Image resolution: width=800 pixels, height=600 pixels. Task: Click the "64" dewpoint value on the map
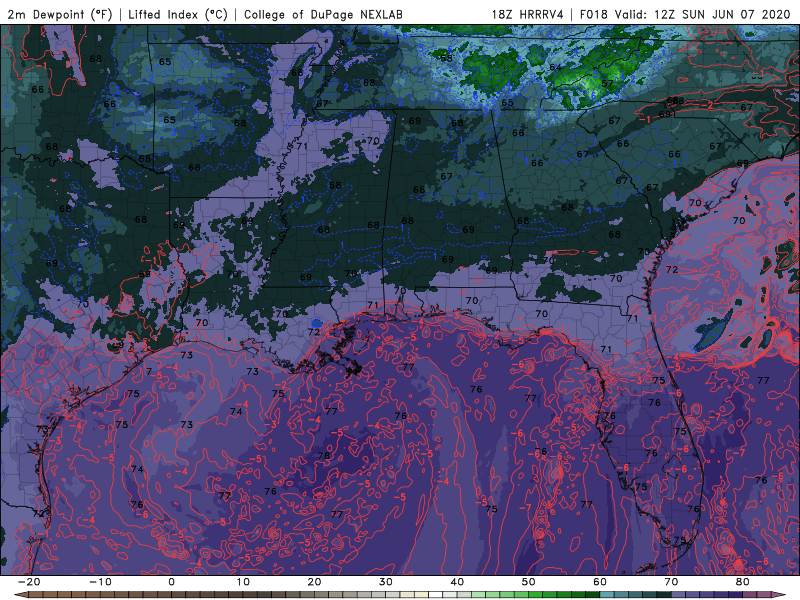click(555, 67)
